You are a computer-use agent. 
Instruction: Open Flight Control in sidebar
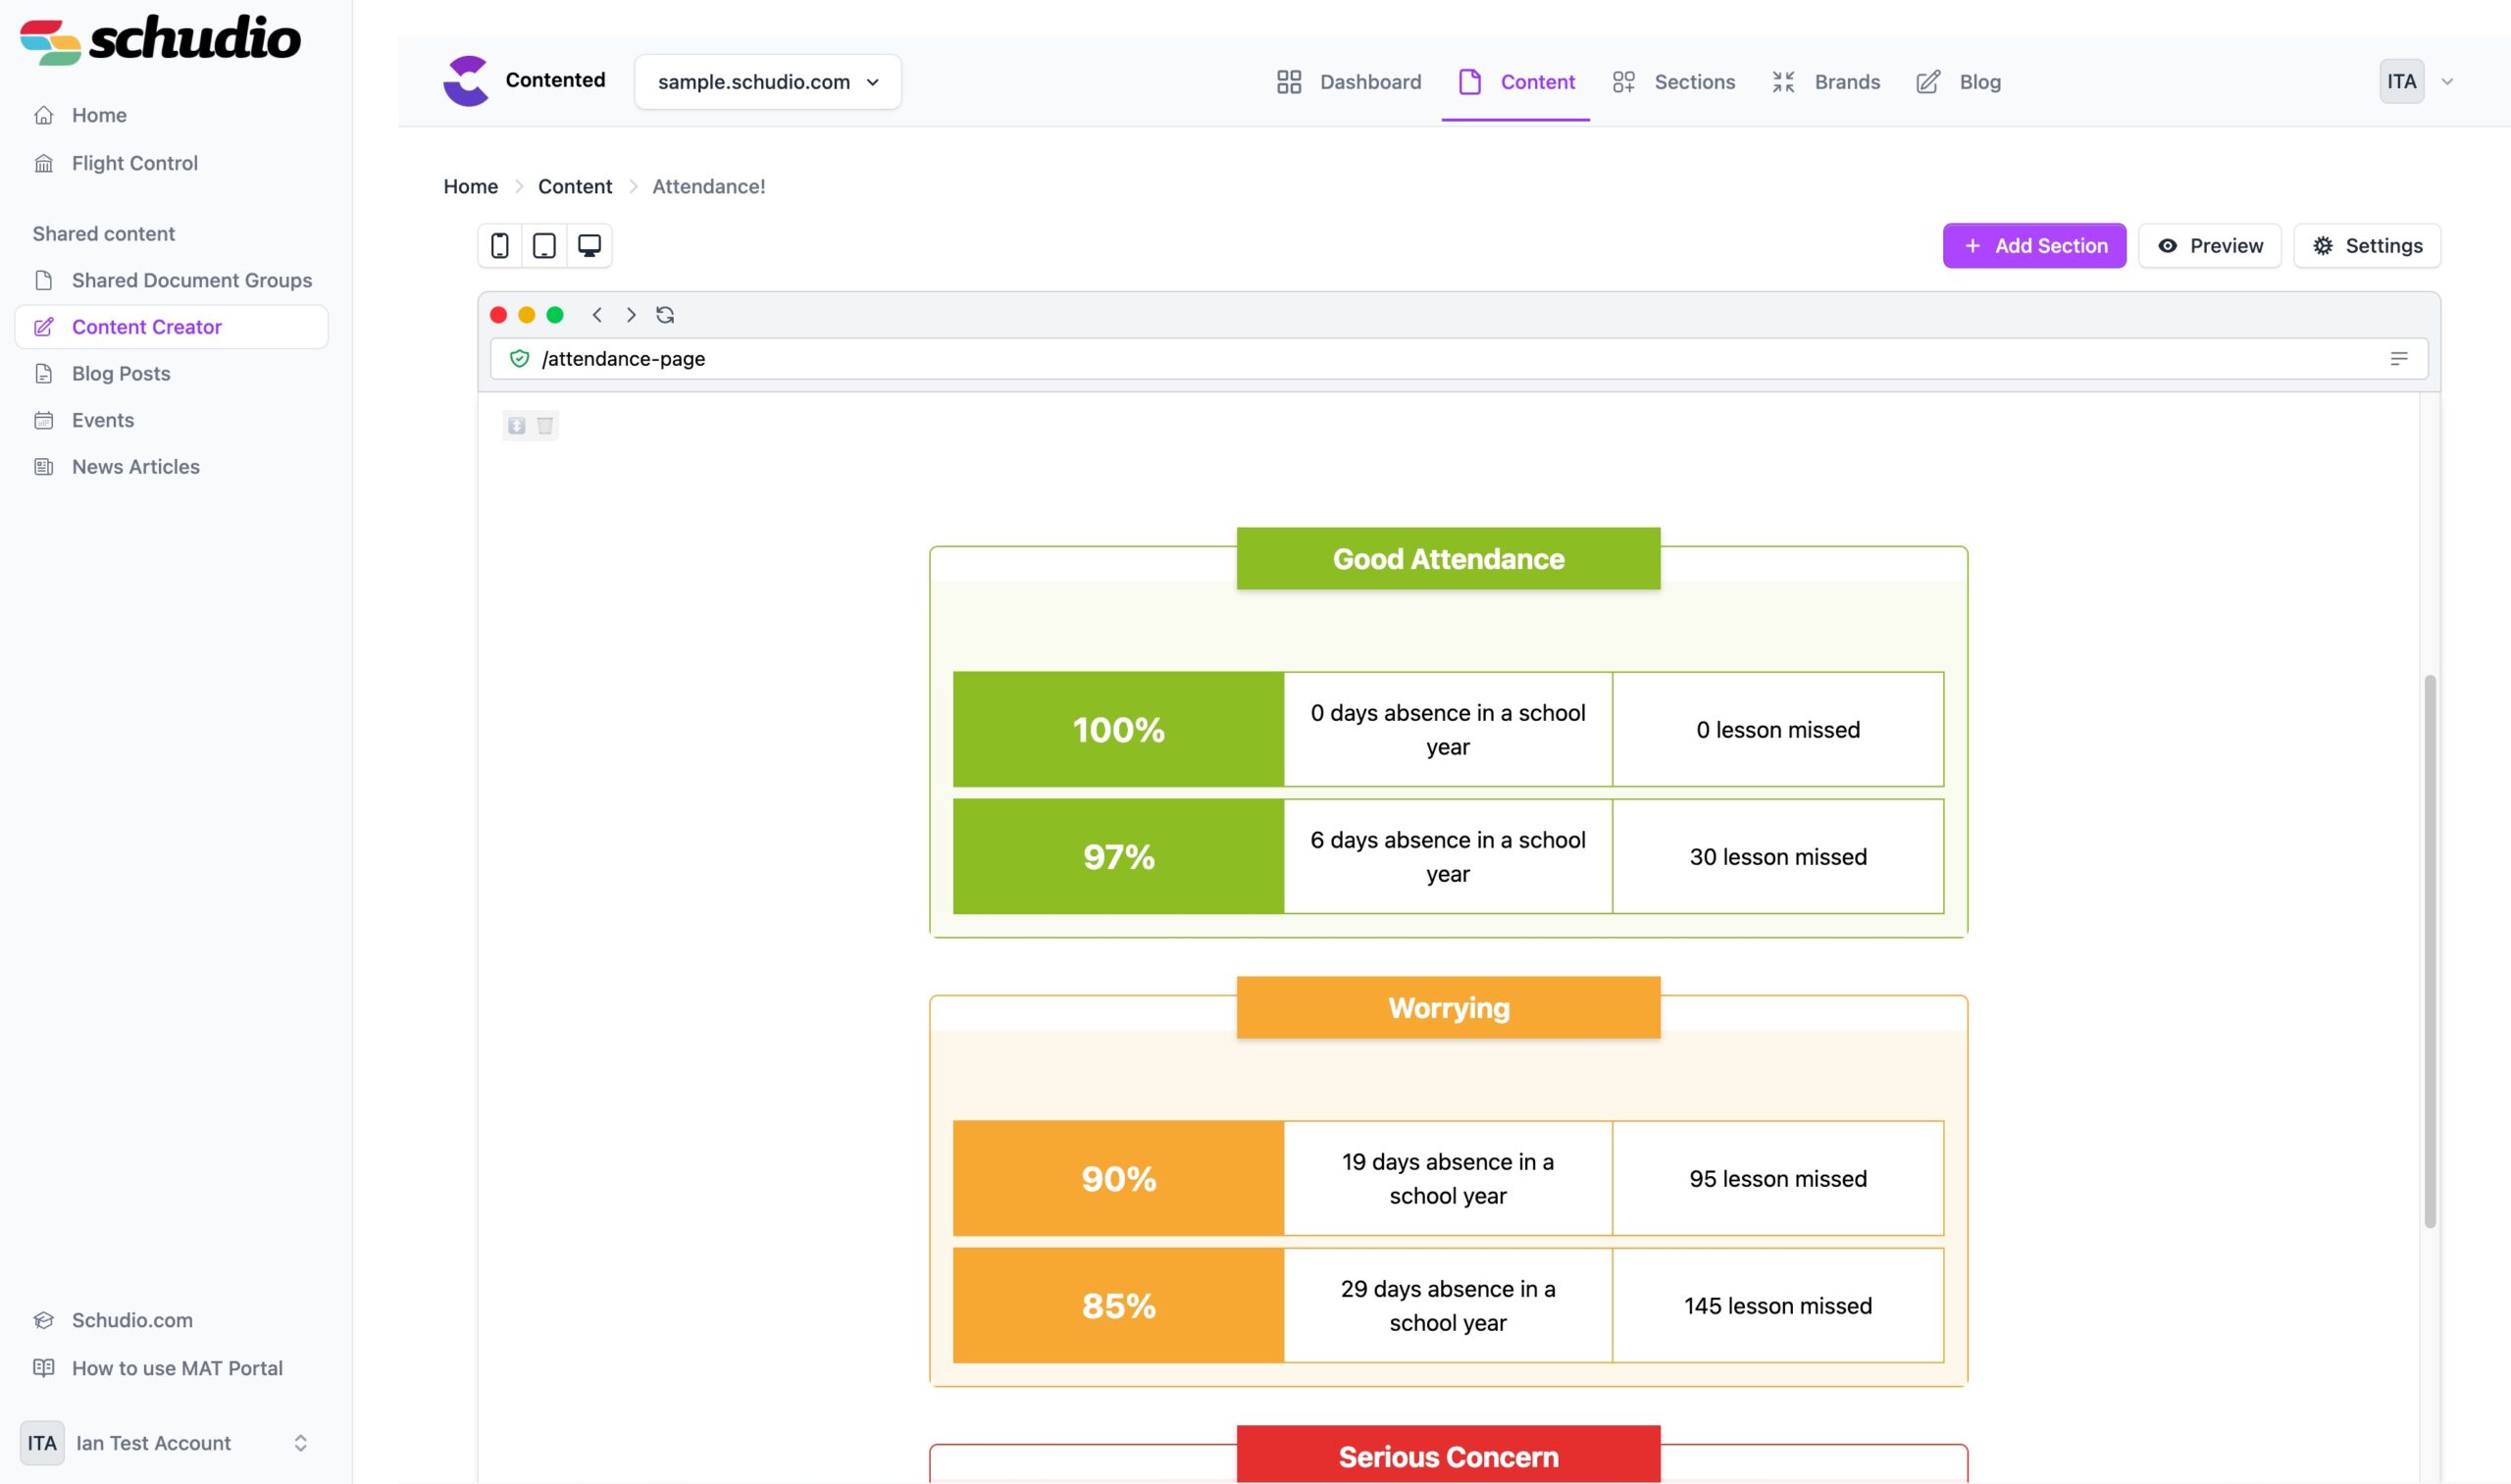(x=134, y=163)
